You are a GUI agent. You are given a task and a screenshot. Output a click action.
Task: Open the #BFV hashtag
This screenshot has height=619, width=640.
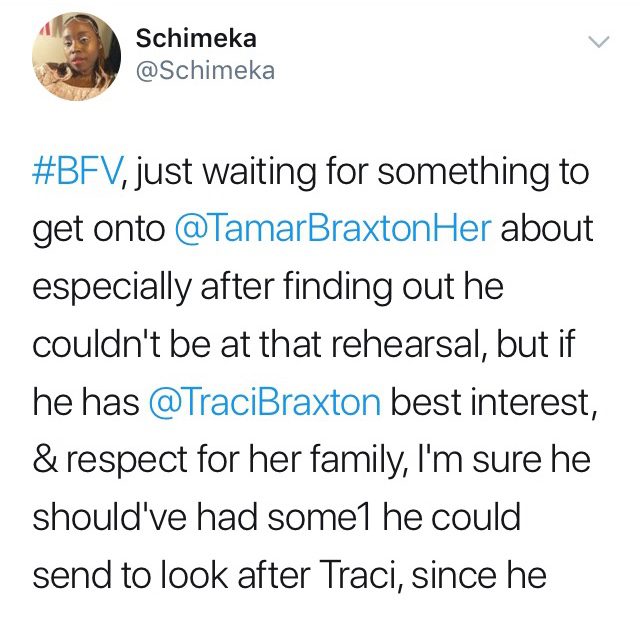(77, 171)
